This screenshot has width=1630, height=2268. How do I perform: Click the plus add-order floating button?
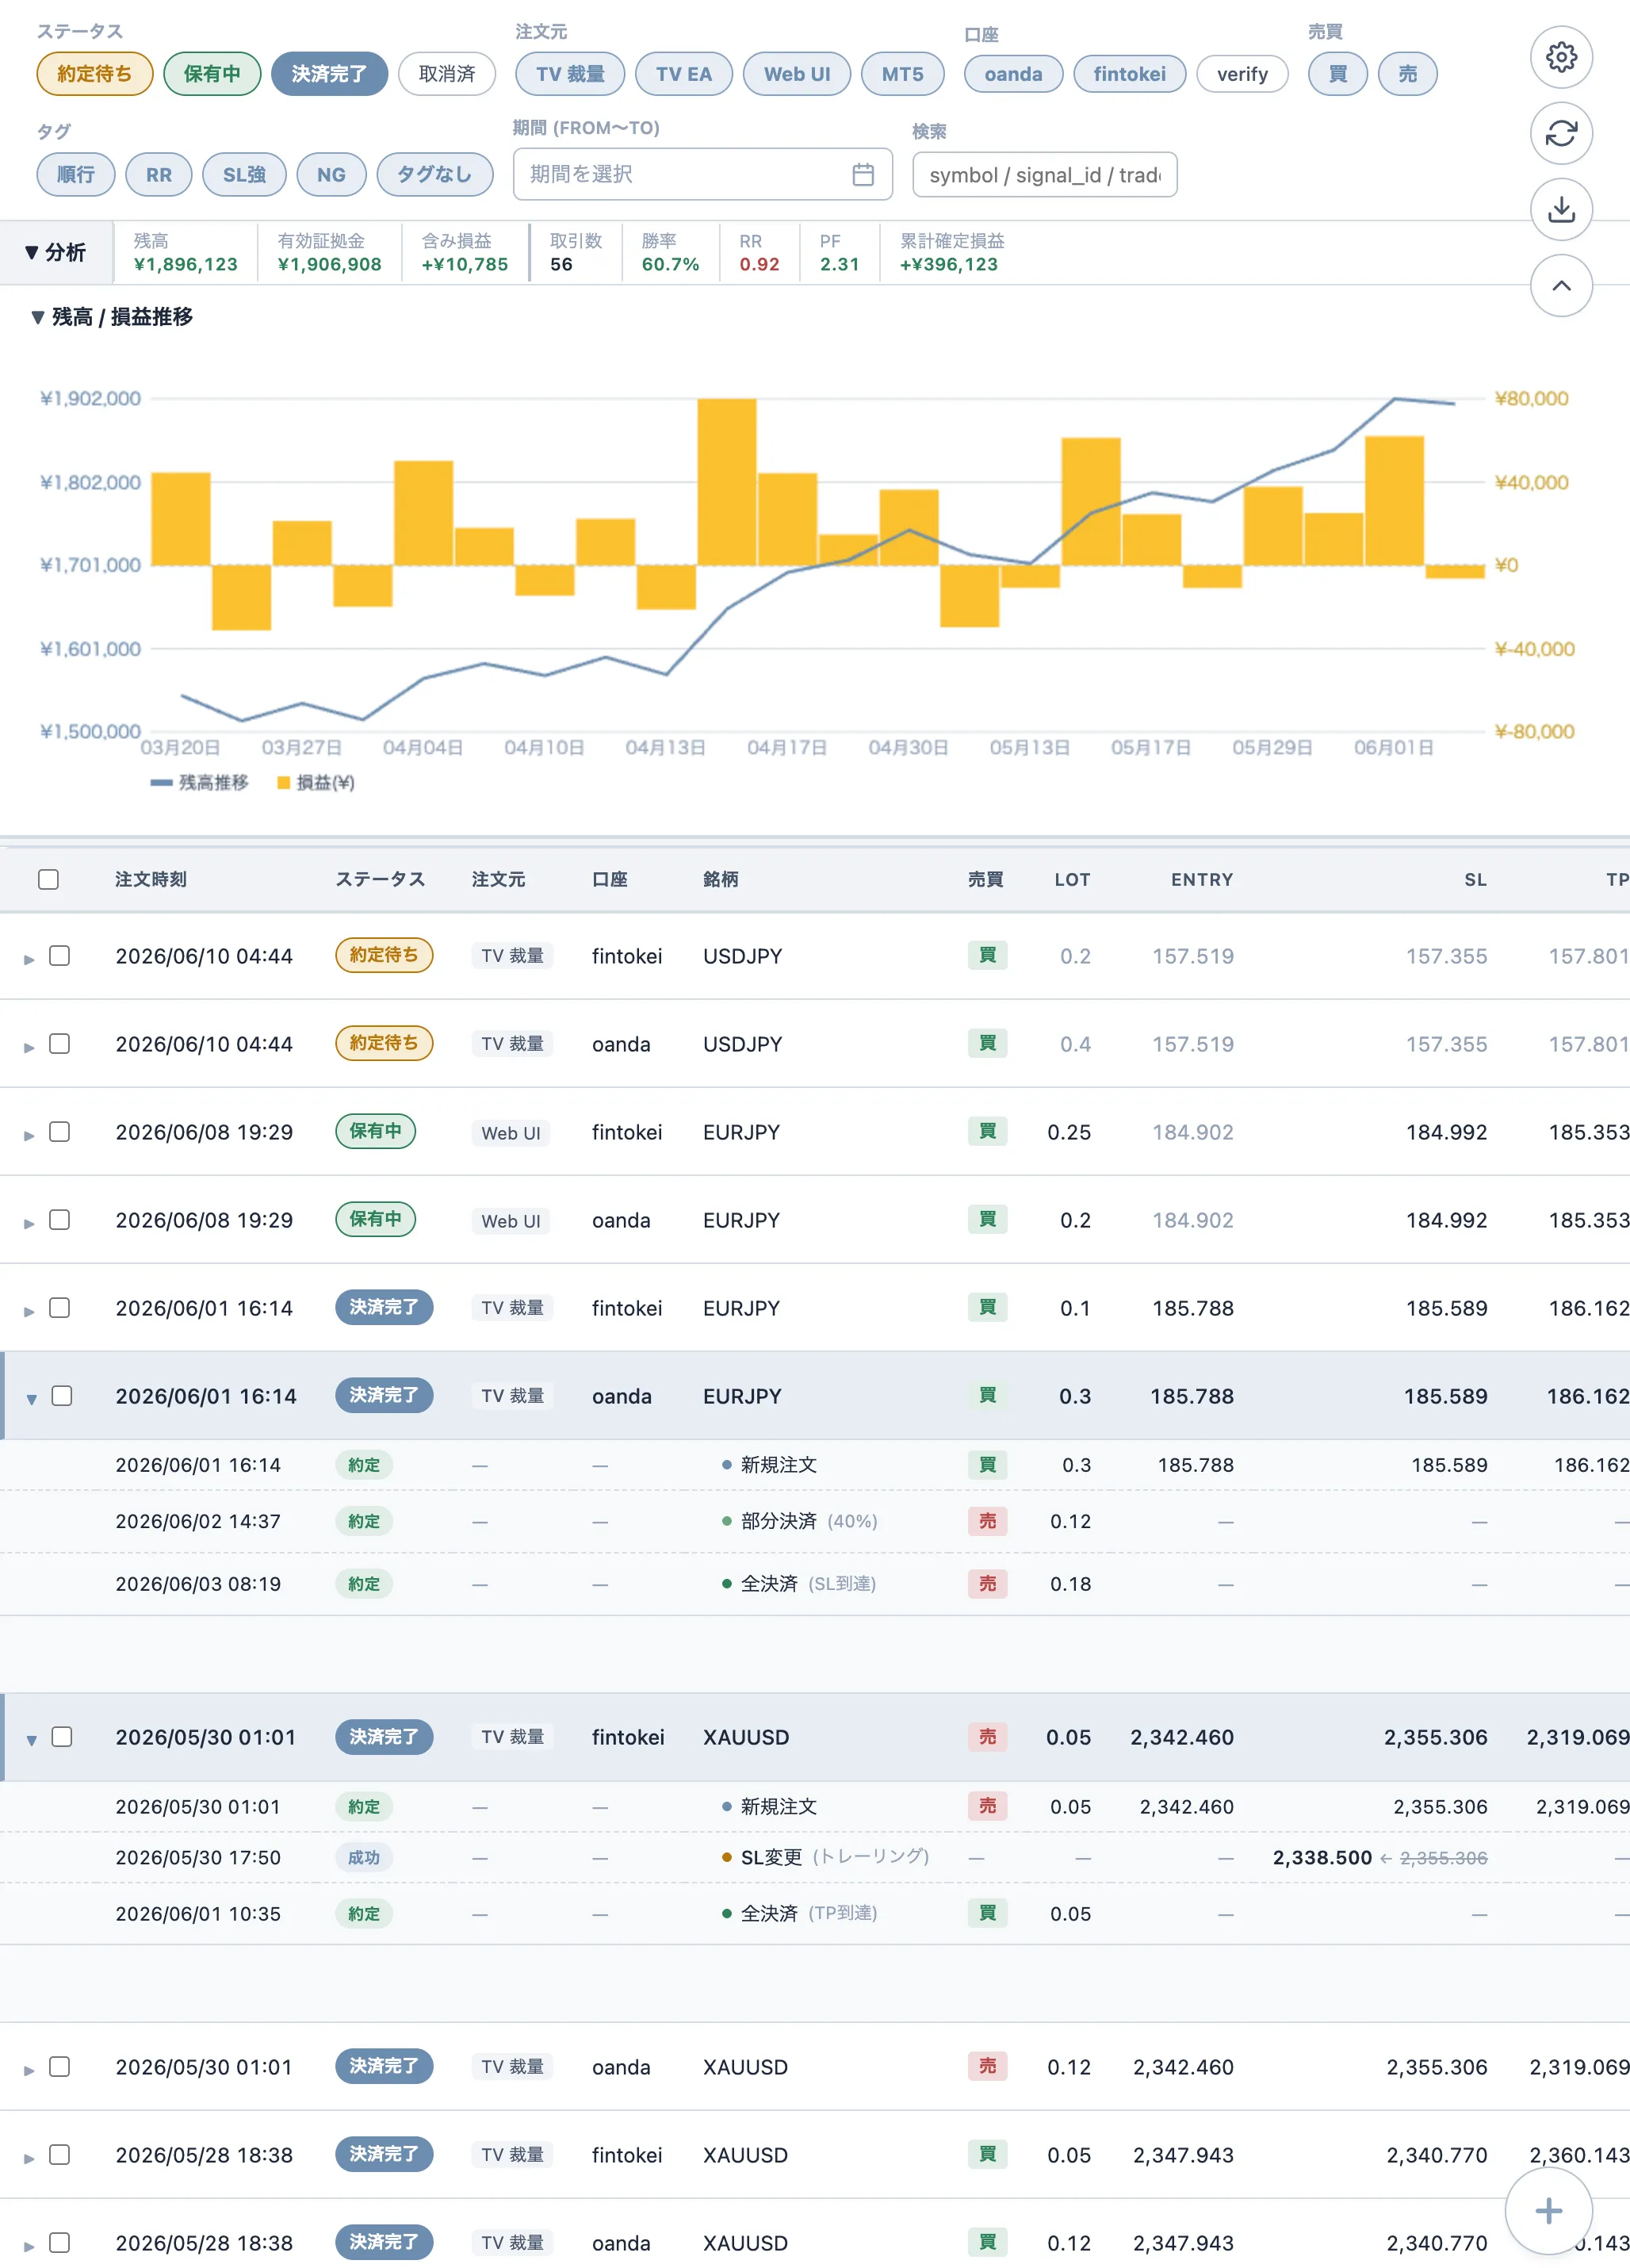click(x=1548, y=2210)
